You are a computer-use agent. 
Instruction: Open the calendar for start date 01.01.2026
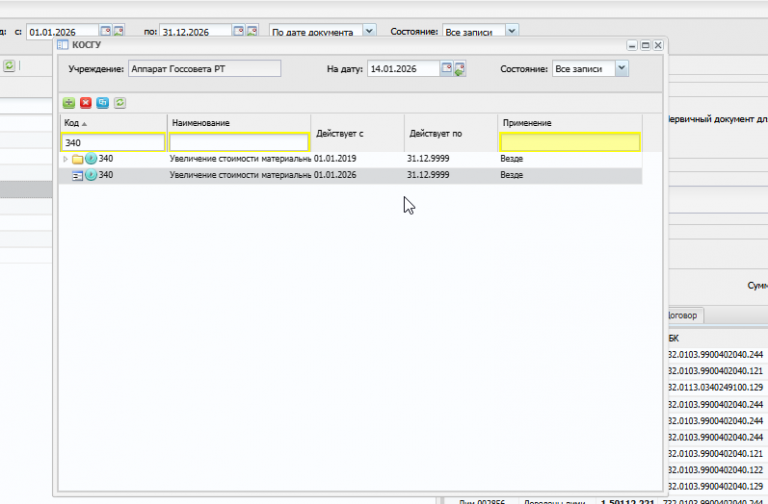(x=105, y=31)
